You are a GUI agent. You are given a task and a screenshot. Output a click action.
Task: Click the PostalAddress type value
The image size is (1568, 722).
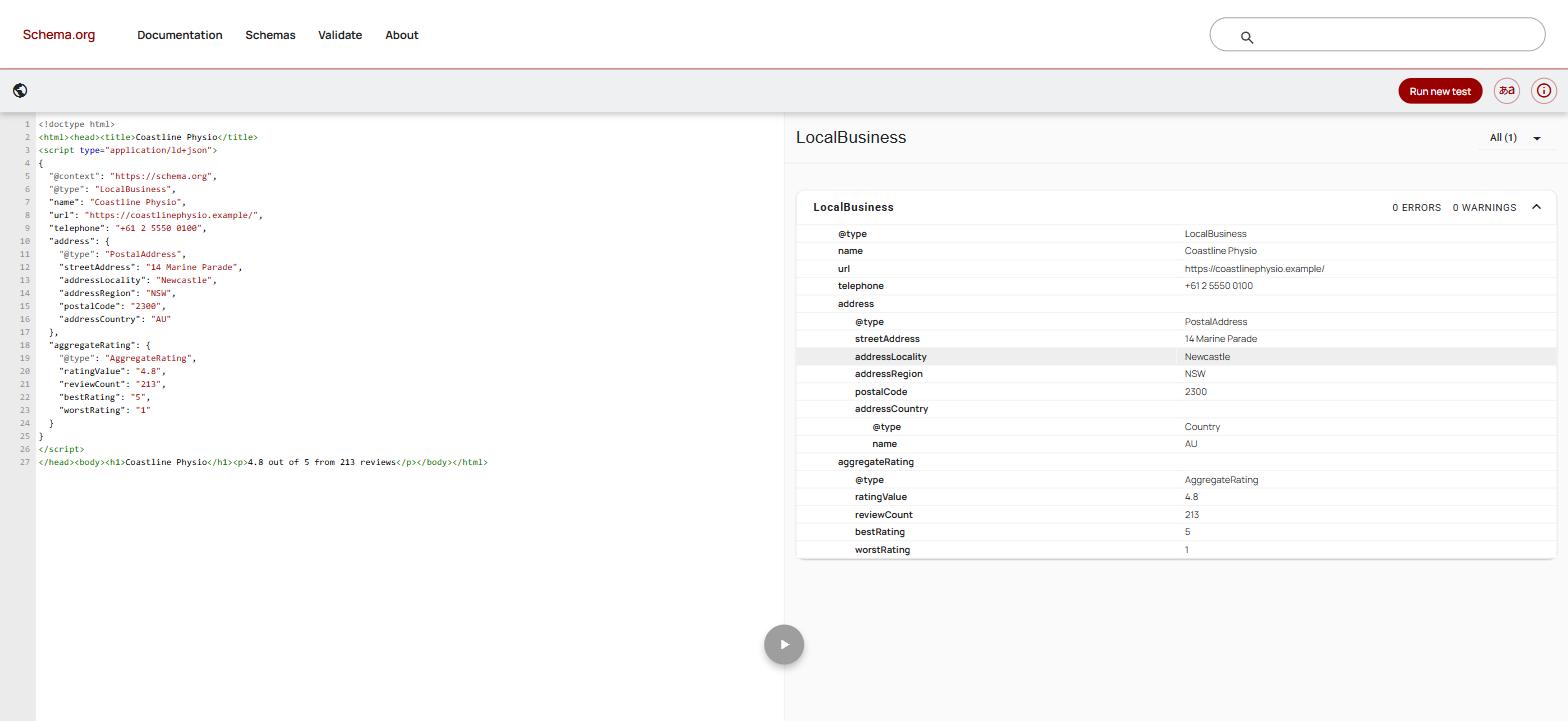1215,322
